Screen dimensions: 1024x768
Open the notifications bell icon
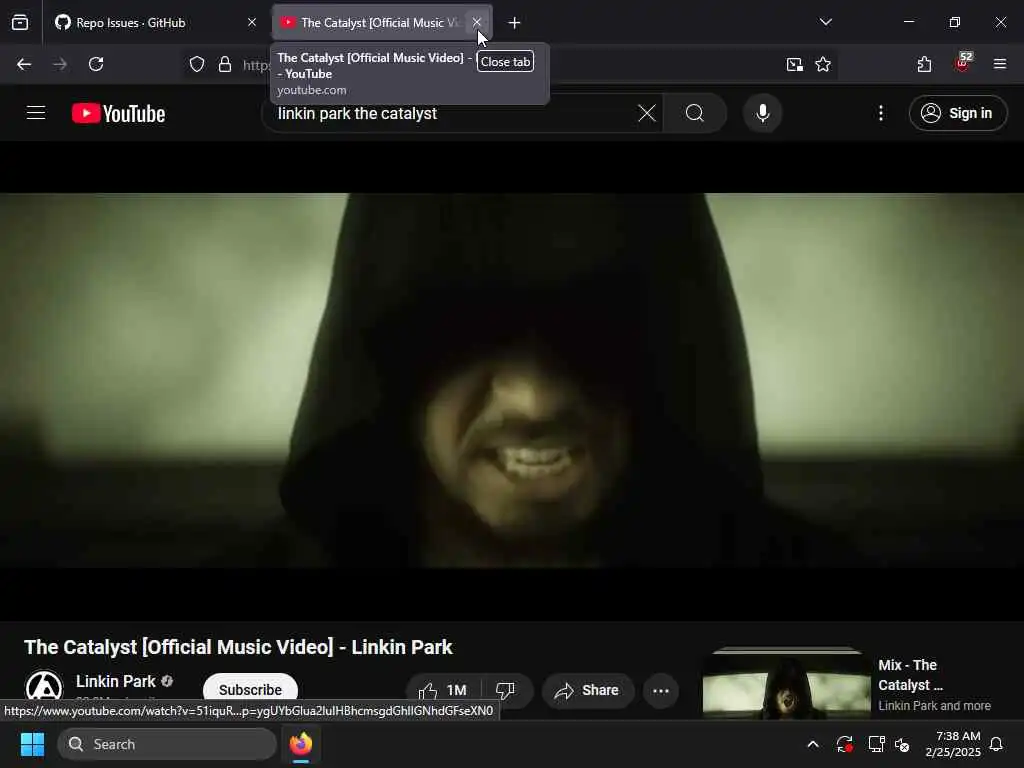pos(997,744)
